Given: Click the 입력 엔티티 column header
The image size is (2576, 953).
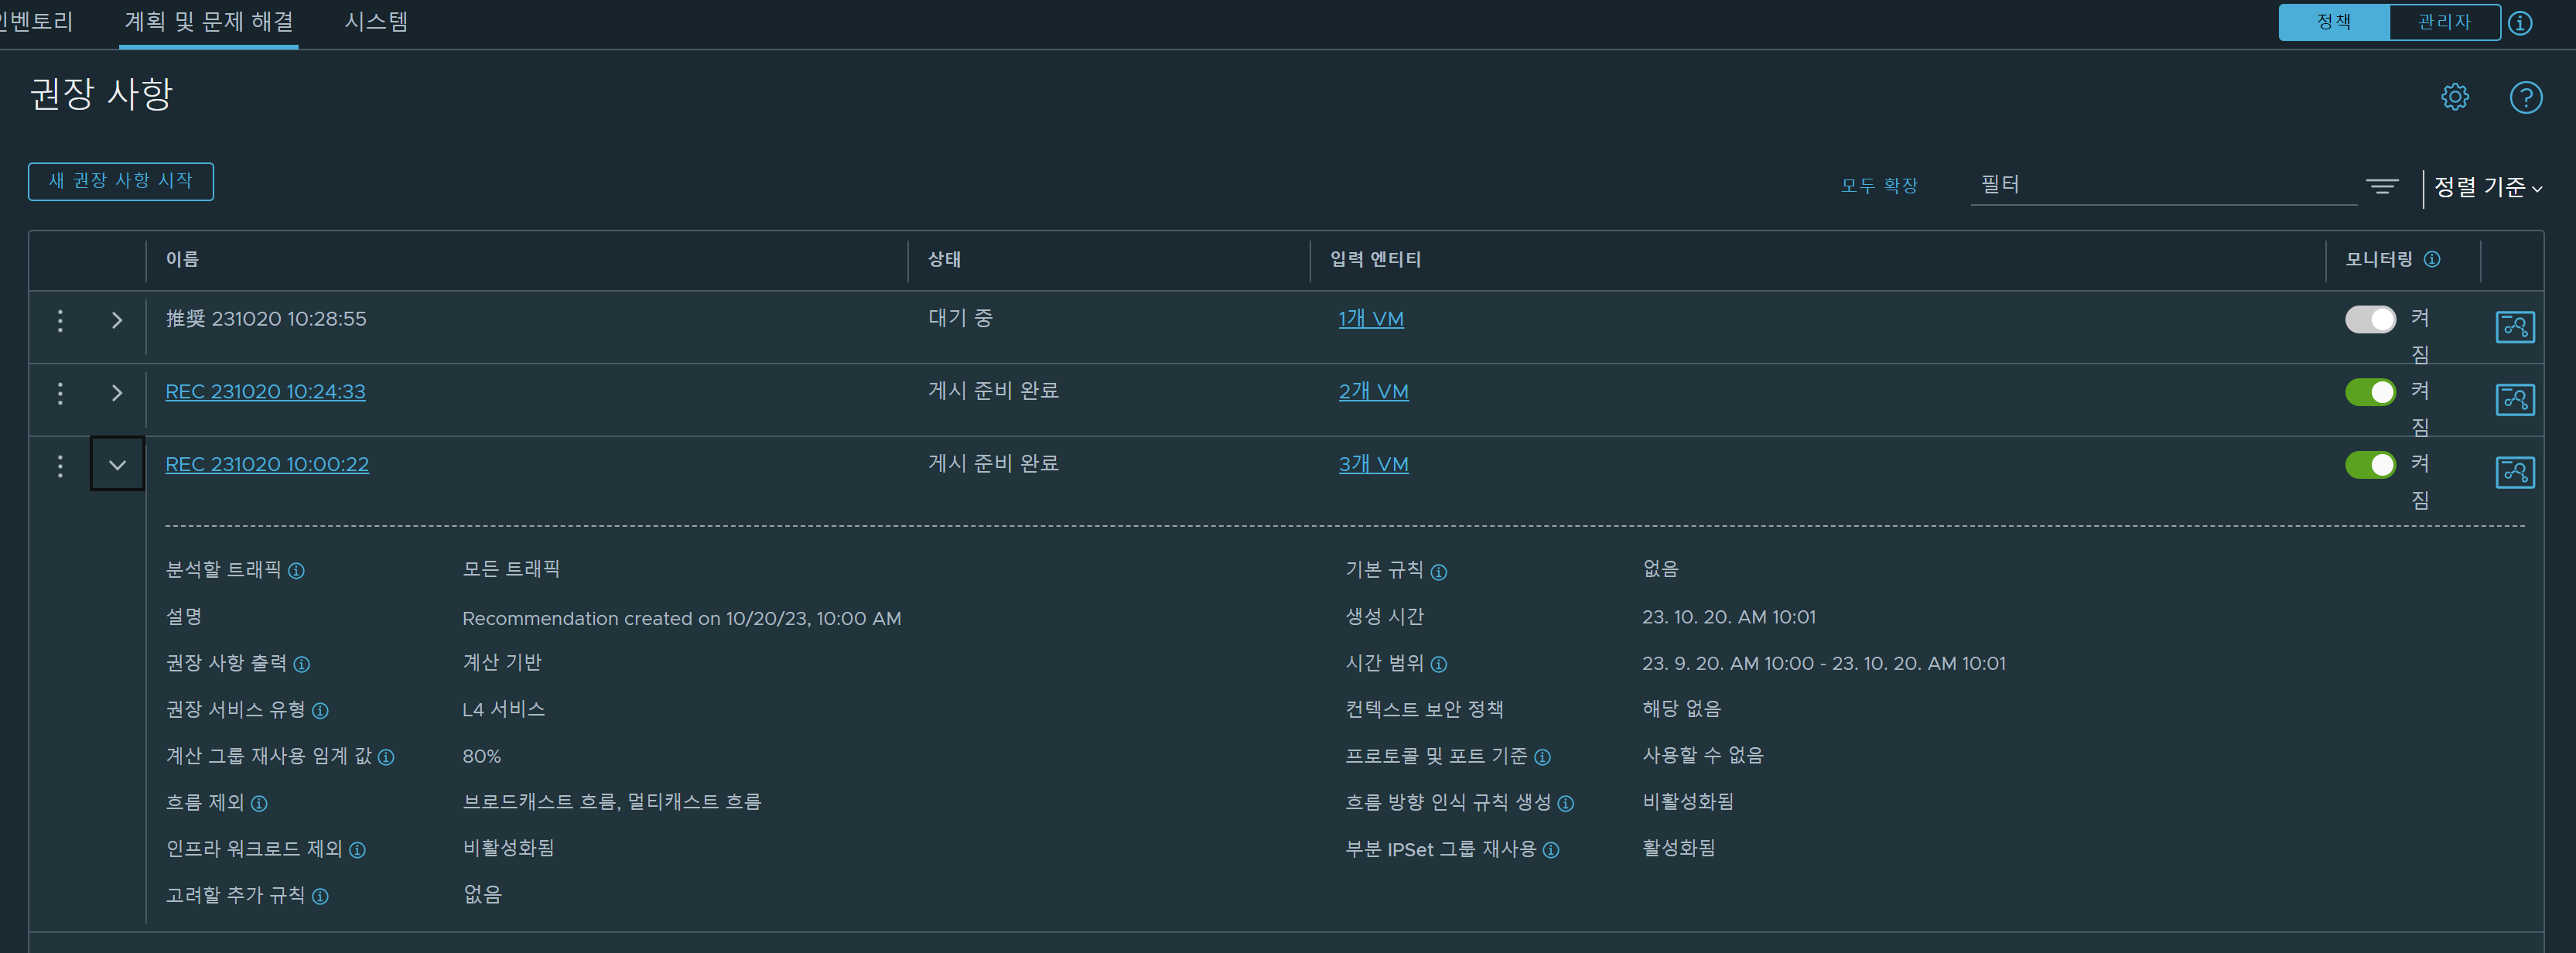Looking at the screenshot, I should tap(1375, 259).
